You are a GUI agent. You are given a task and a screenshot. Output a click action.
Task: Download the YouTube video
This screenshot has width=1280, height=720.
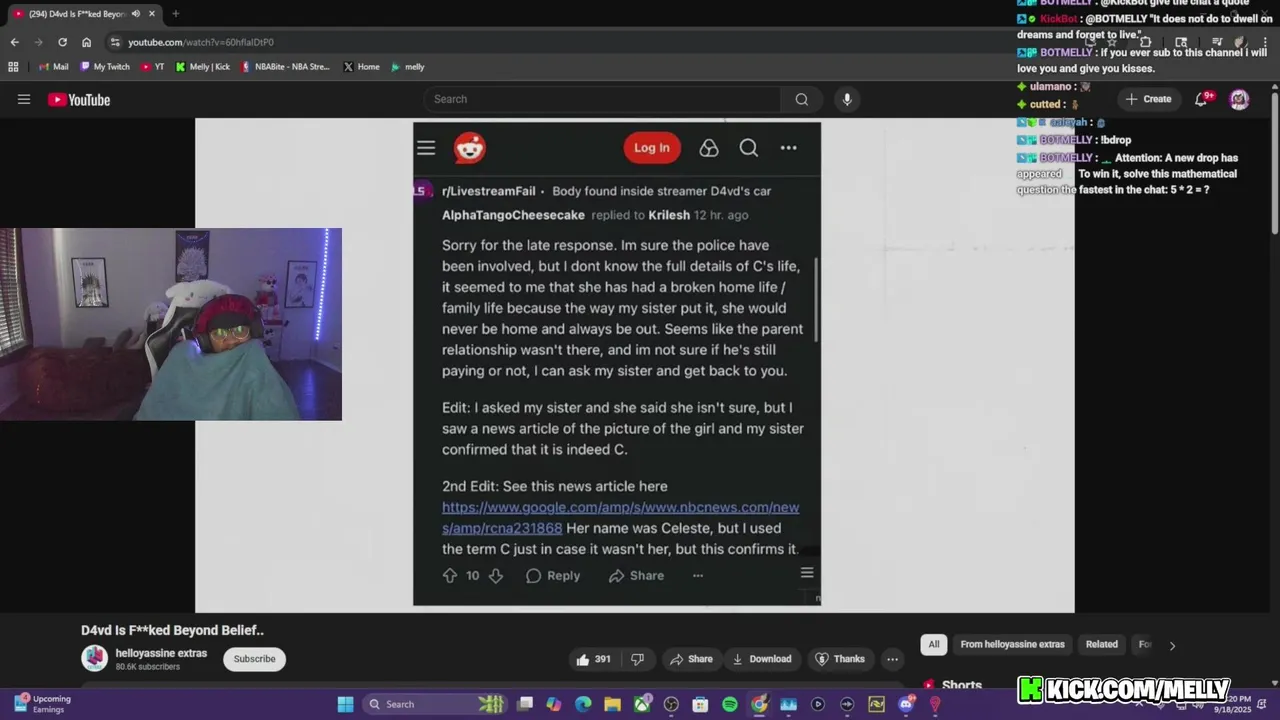click(762, 659)
